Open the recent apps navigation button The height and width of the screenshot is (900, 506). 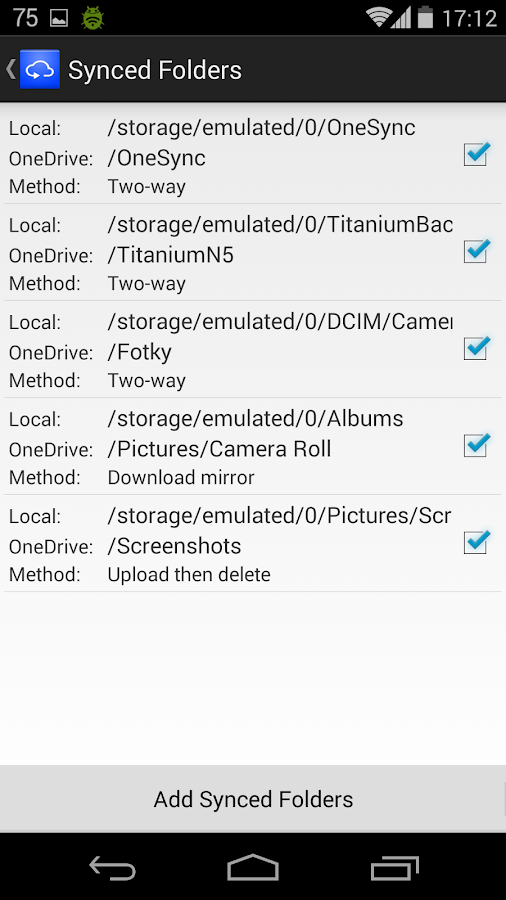(x=394, y=867)
